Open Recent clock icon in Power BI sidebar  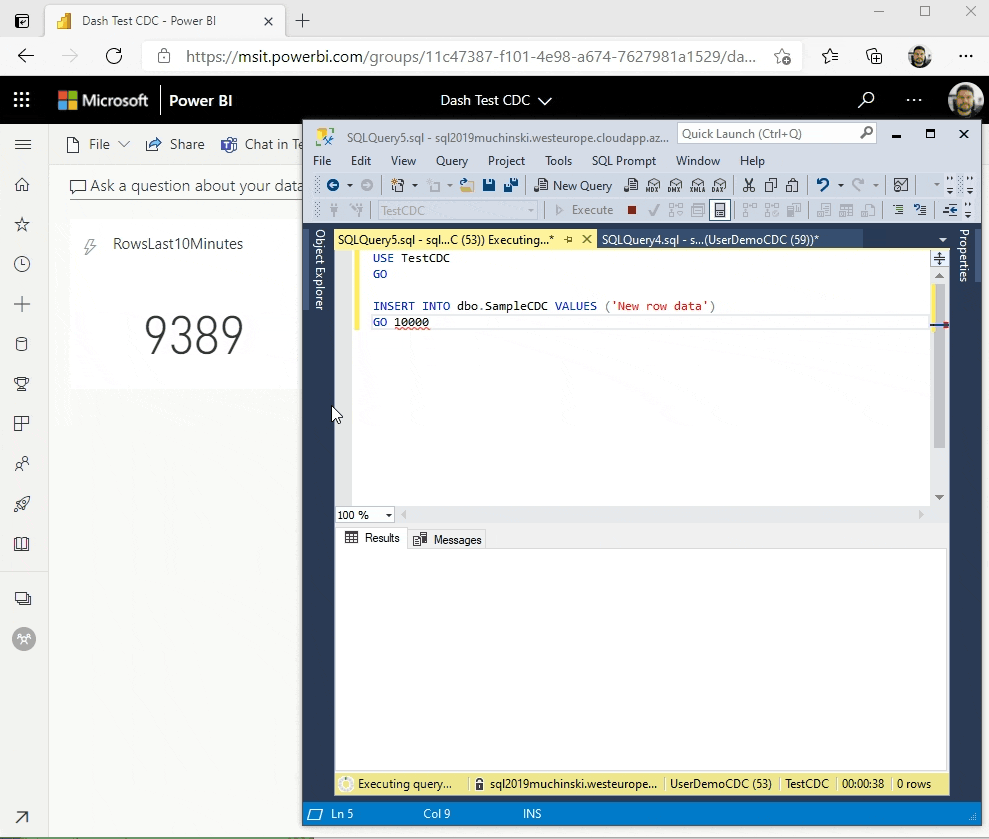[22, 265]
